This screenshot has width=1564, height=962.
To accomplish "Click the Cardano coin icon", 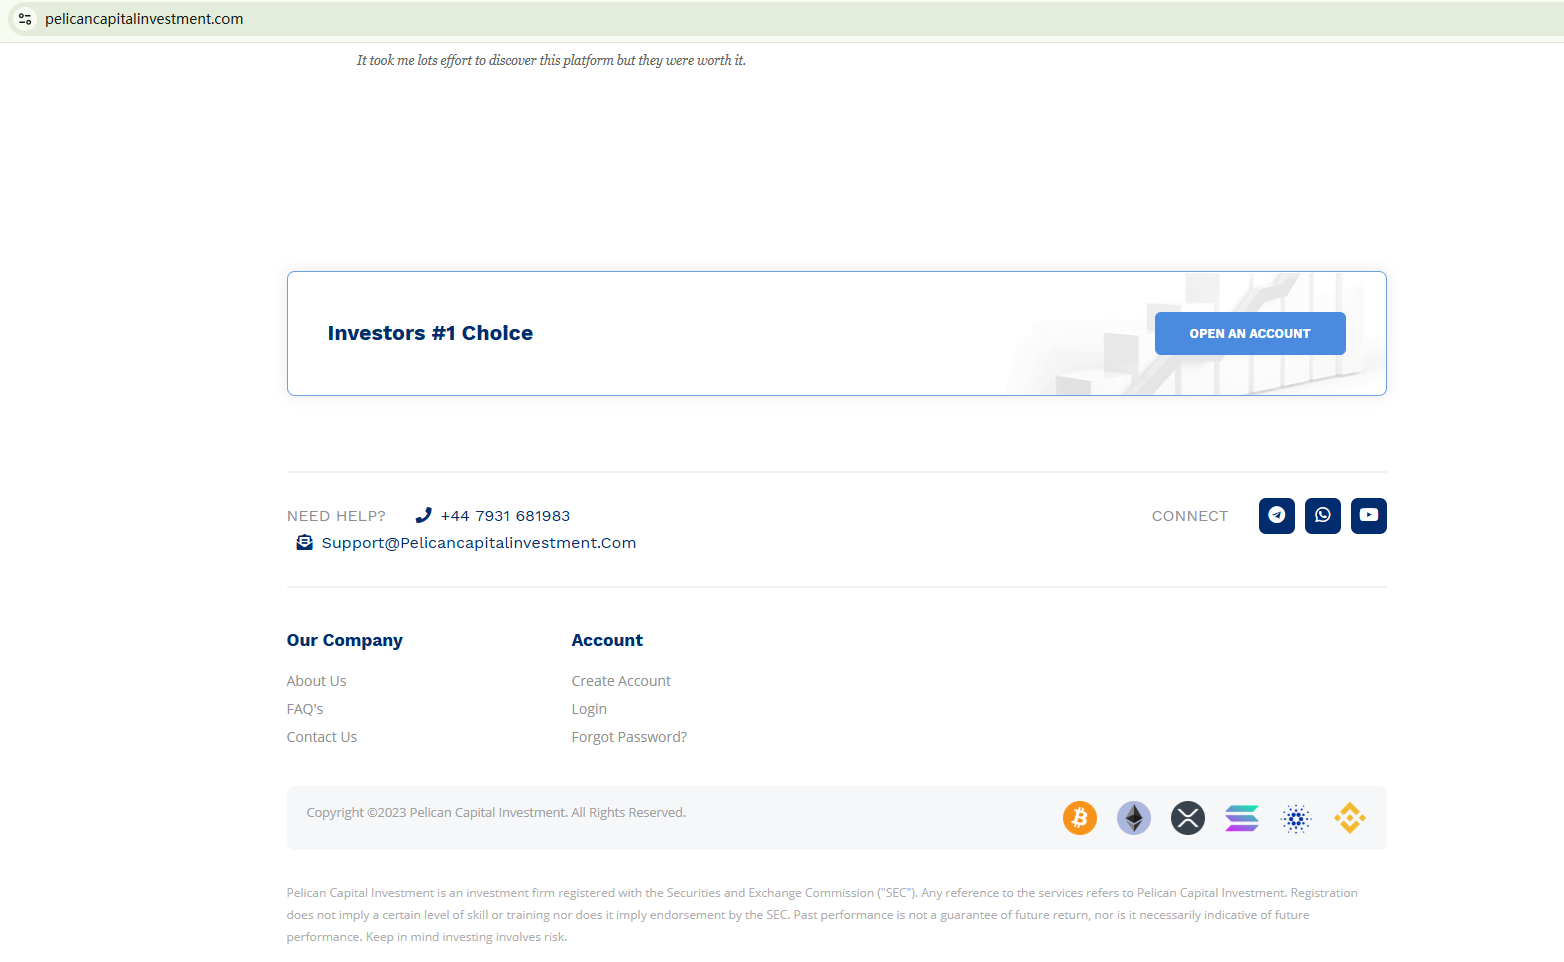I will coord(1295,818).
